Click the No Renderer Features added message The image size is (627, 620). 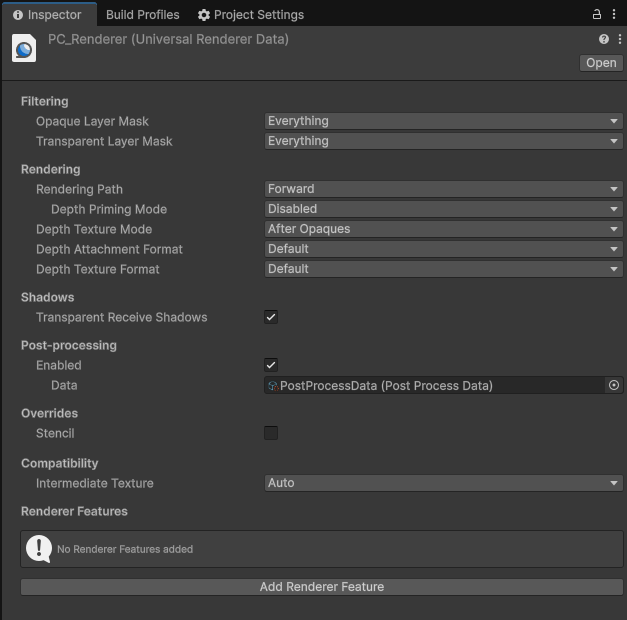tap(125, 549)
